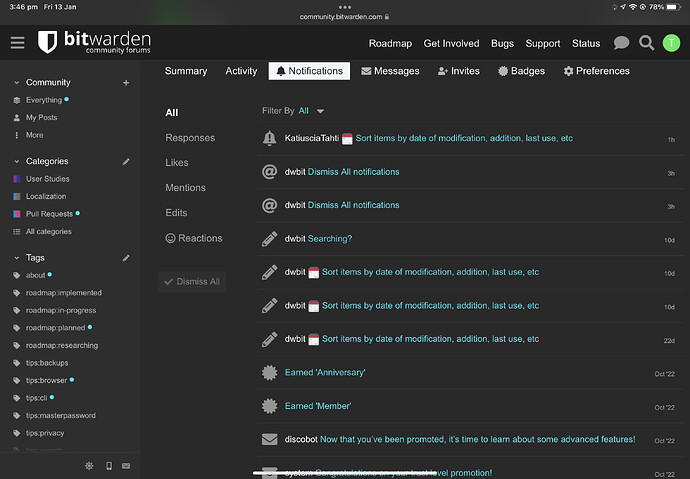Show Responses notifications
This screenshot has width=690, height=479.
[x=190, y=138]
